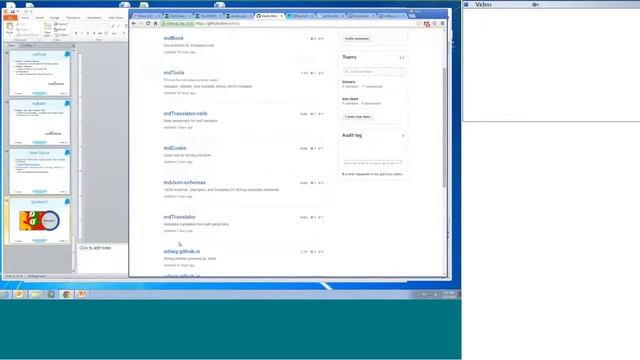Switch to Slides tab in PowerPoint thumbnail pane

[x=11, y=45]
